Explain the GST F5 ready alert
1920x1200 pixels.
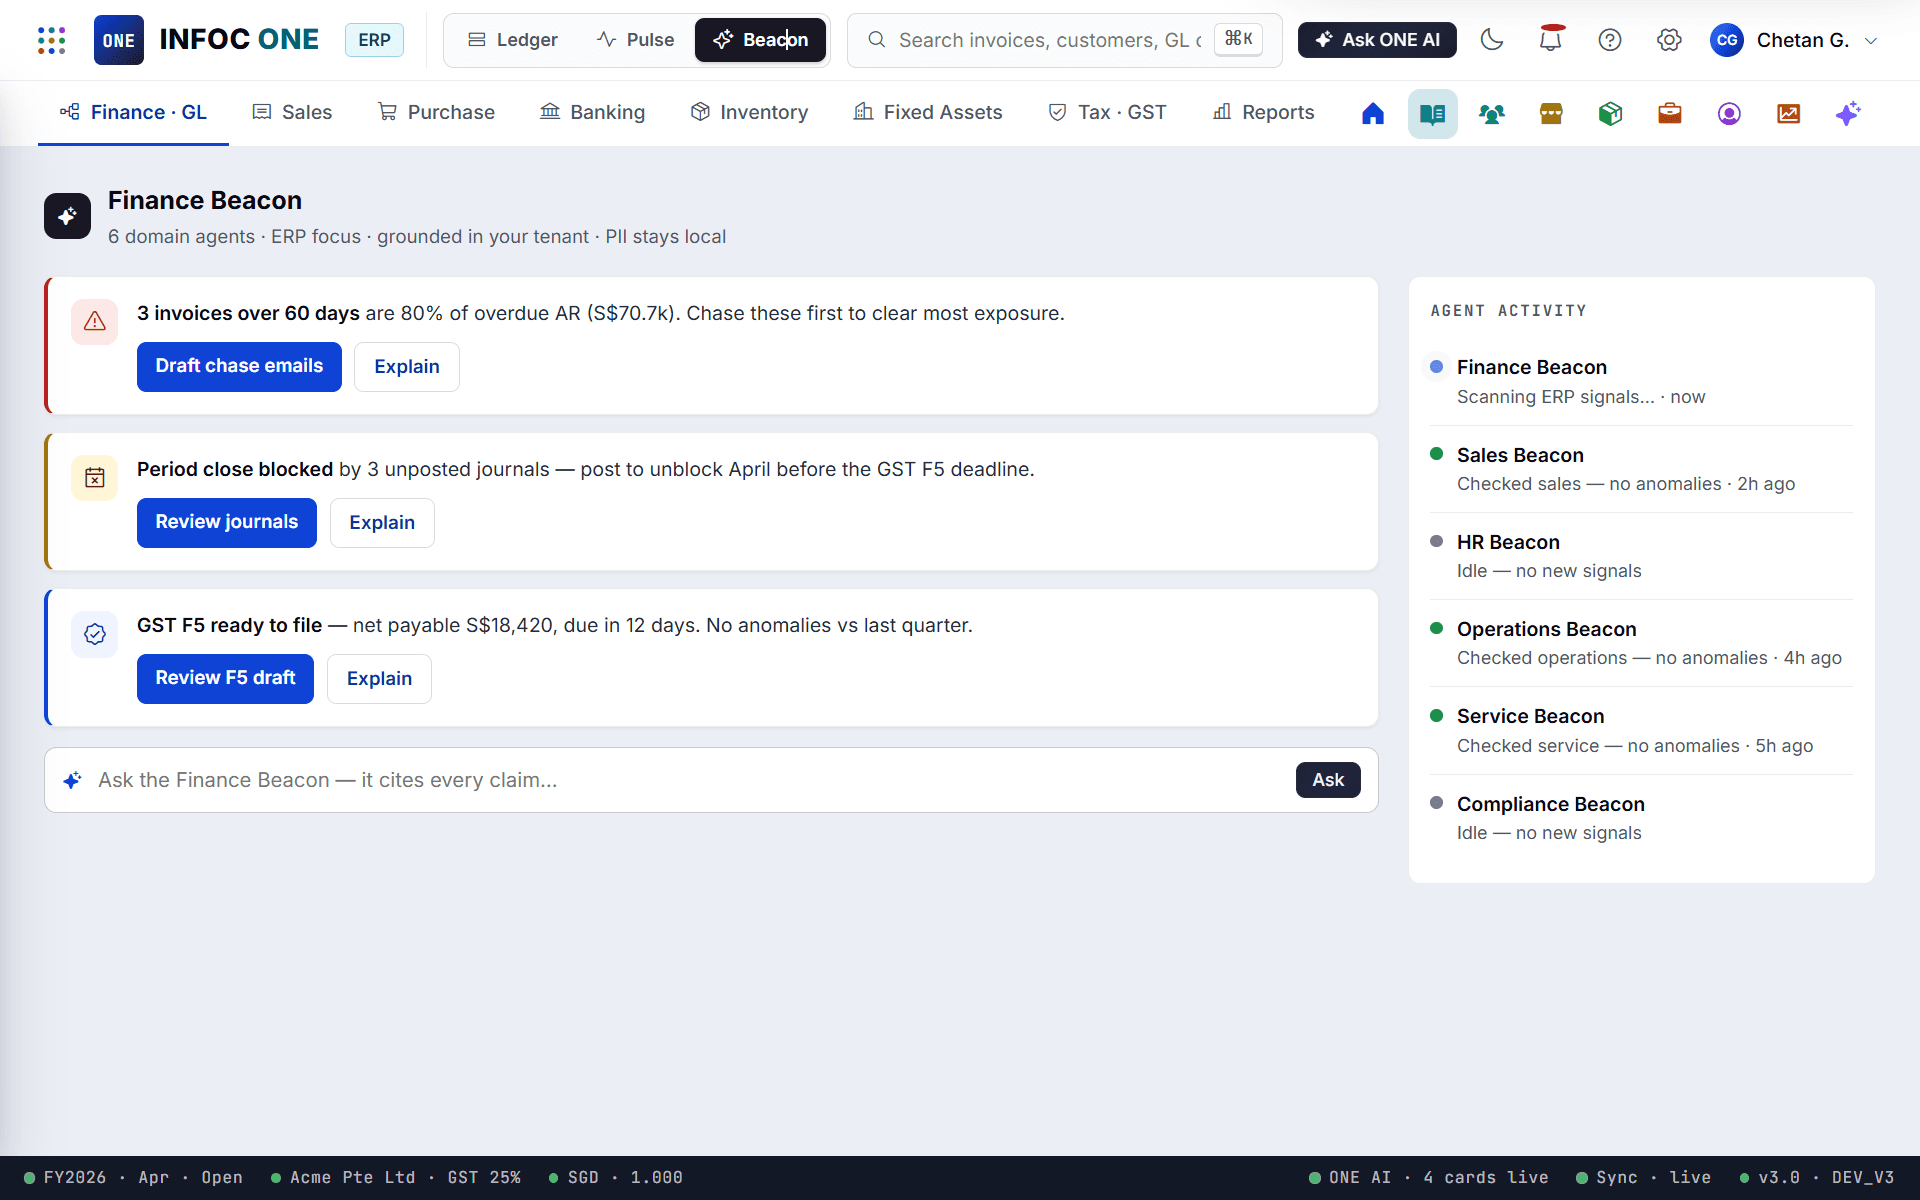click(379, 679)
